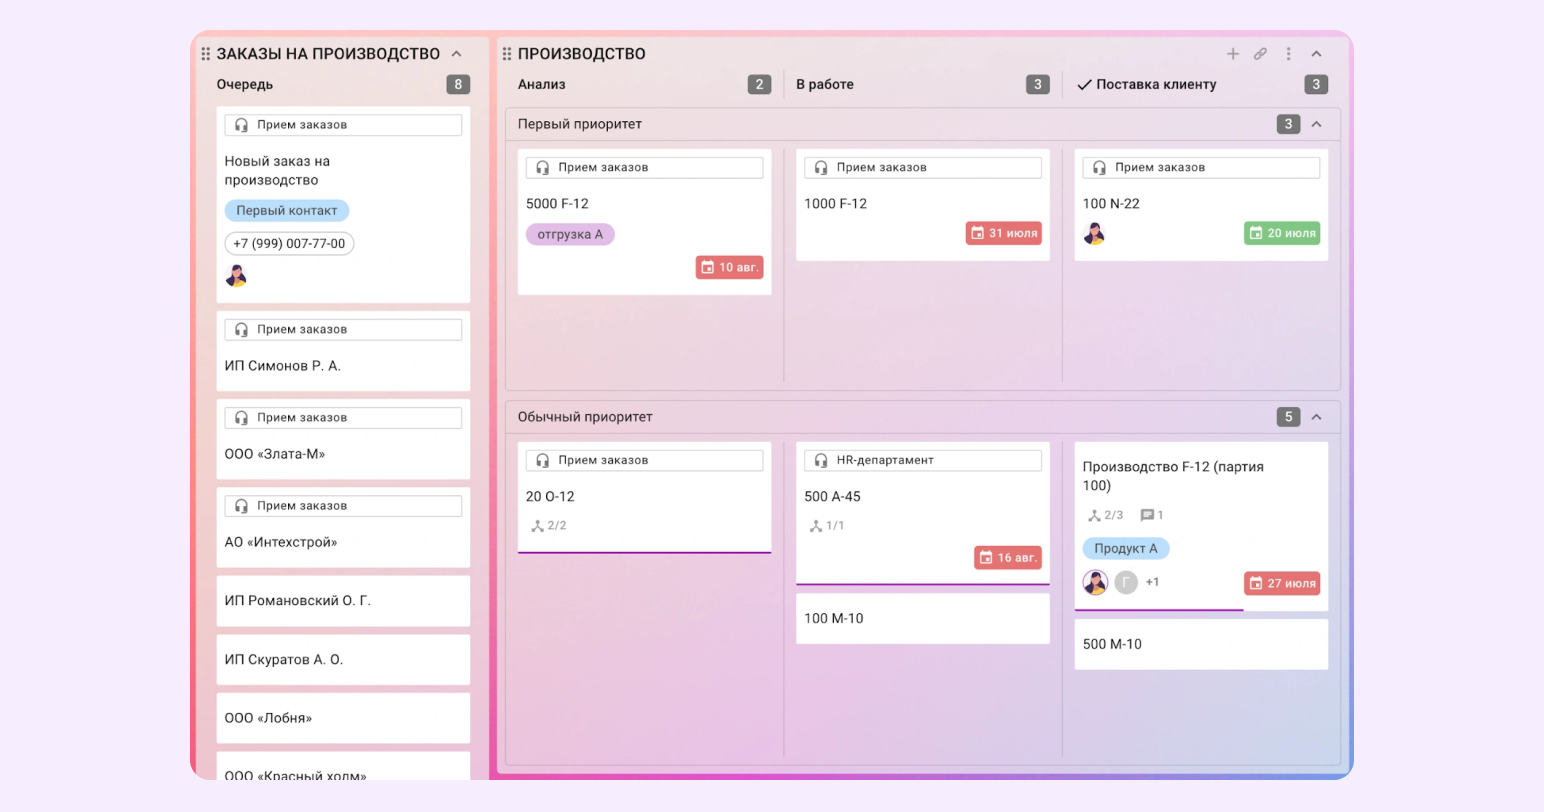Click headphones icon on HR-департамент card label
Screen dimensions: 1544x812
pos(821,460)
